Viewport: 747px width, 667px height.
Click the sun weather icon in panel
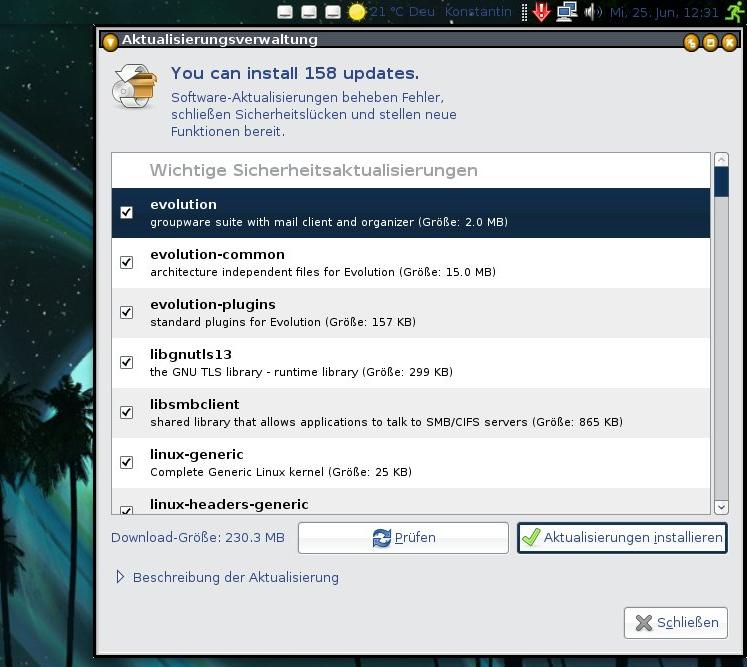point(356,12)
